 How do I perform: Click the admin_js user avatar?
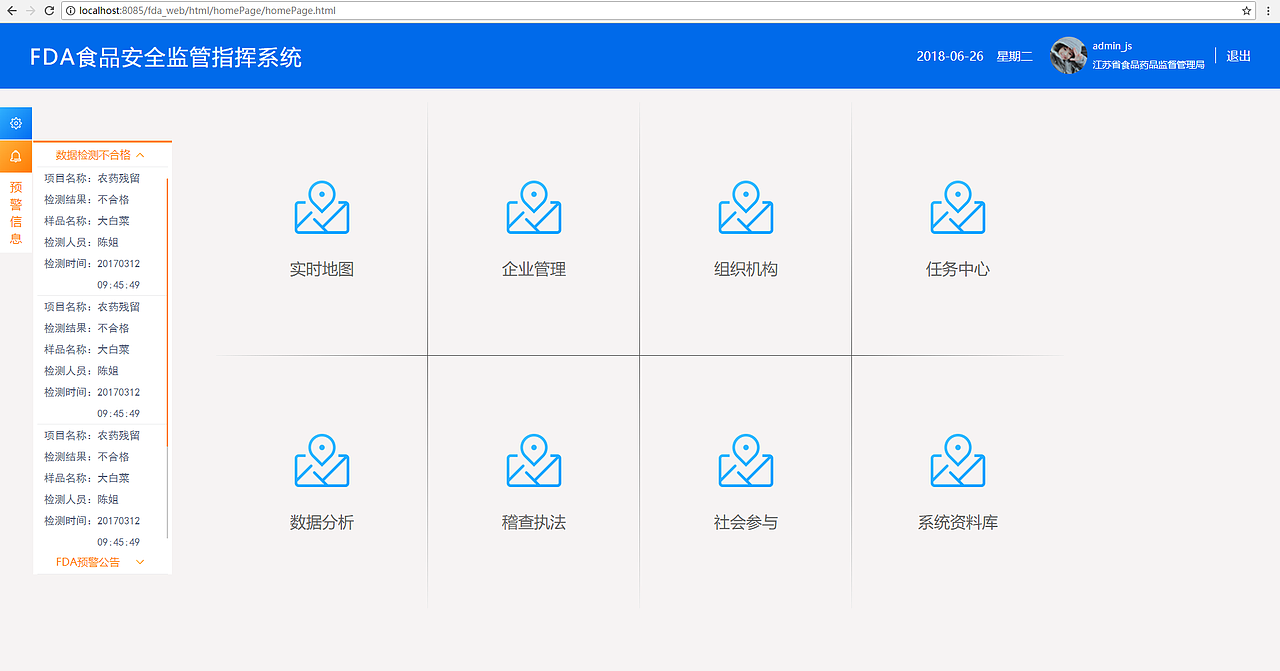pos(1068,56)
